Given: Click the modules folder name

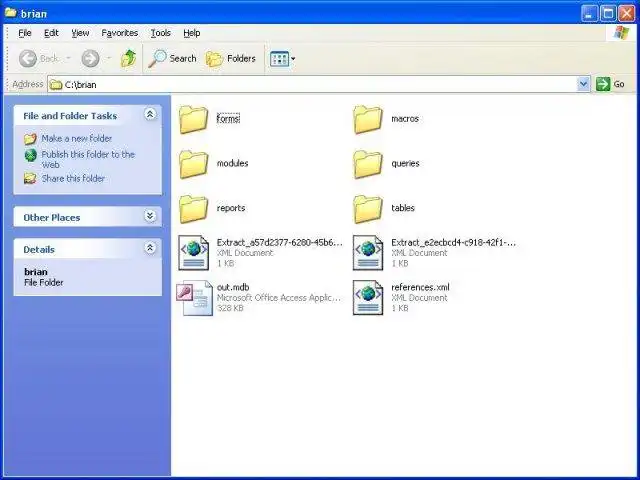Looking at the screenshot, I should [232, 163].
